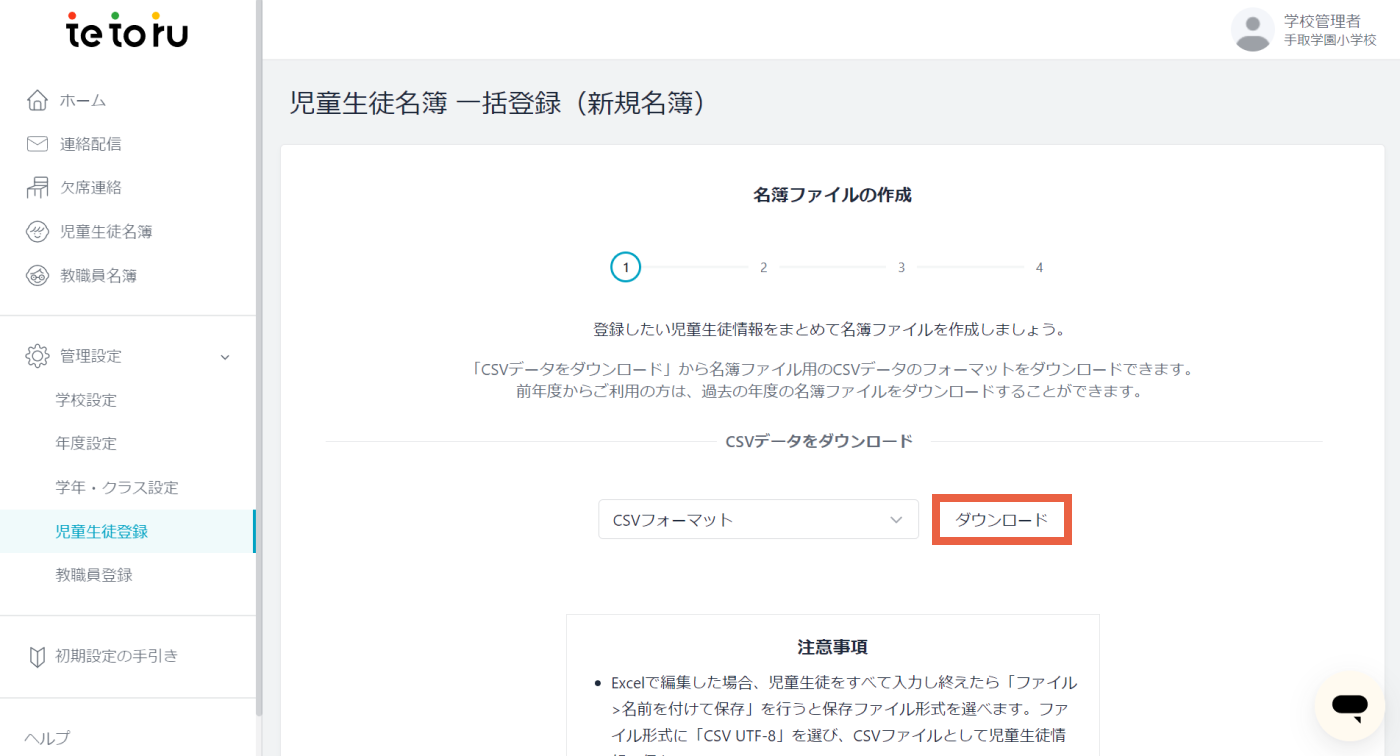Click the tetoru logo
Viewport: 1400px width, 756px height.
click(127, 30)
